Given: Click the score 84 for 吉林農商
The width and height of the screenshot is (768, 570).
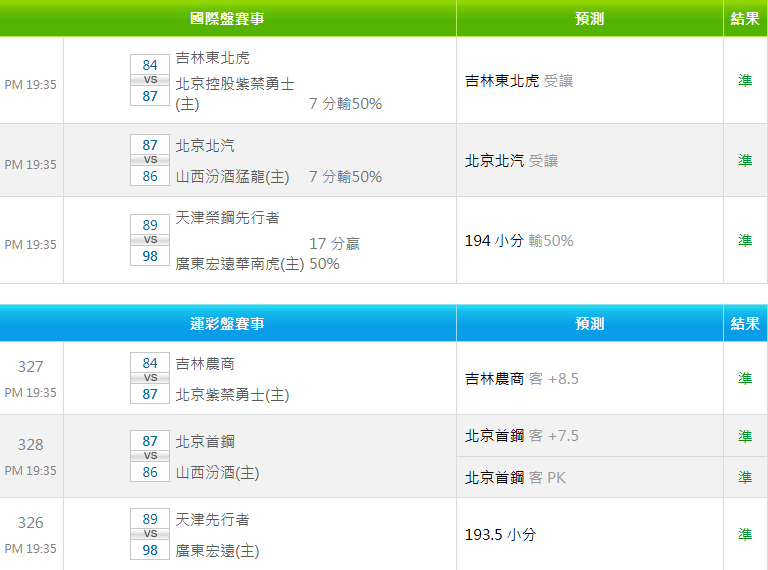Looking at the screenshot, I should point(150,363).
